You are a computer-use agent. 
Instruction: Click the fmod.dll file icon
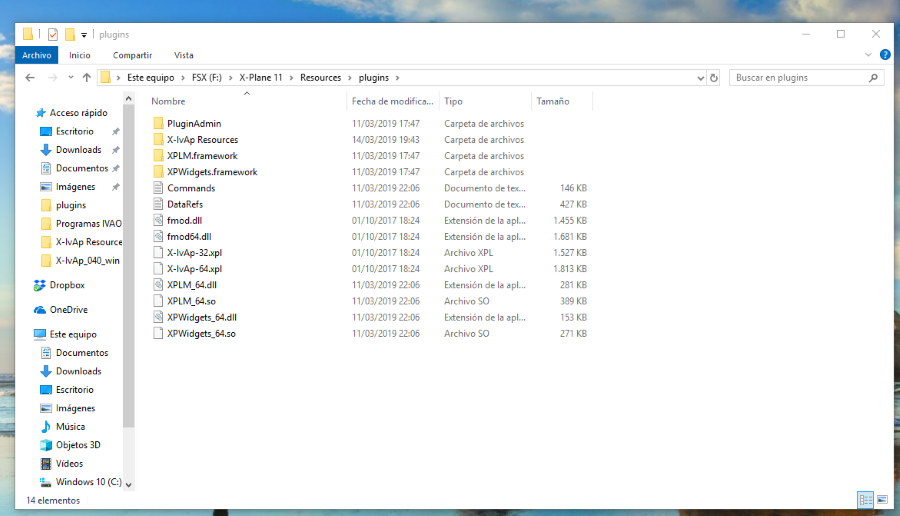click(158, 220)
